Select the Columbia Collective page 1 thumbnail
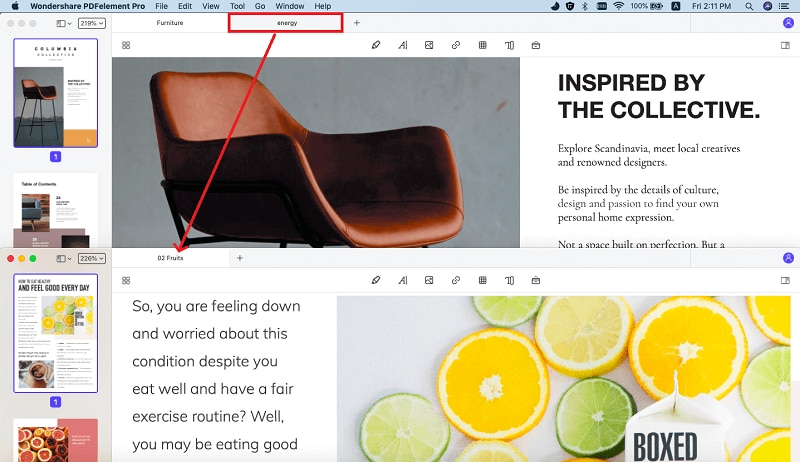The height and width of the screenshot is (462, 800). click(x=56, y=93)
